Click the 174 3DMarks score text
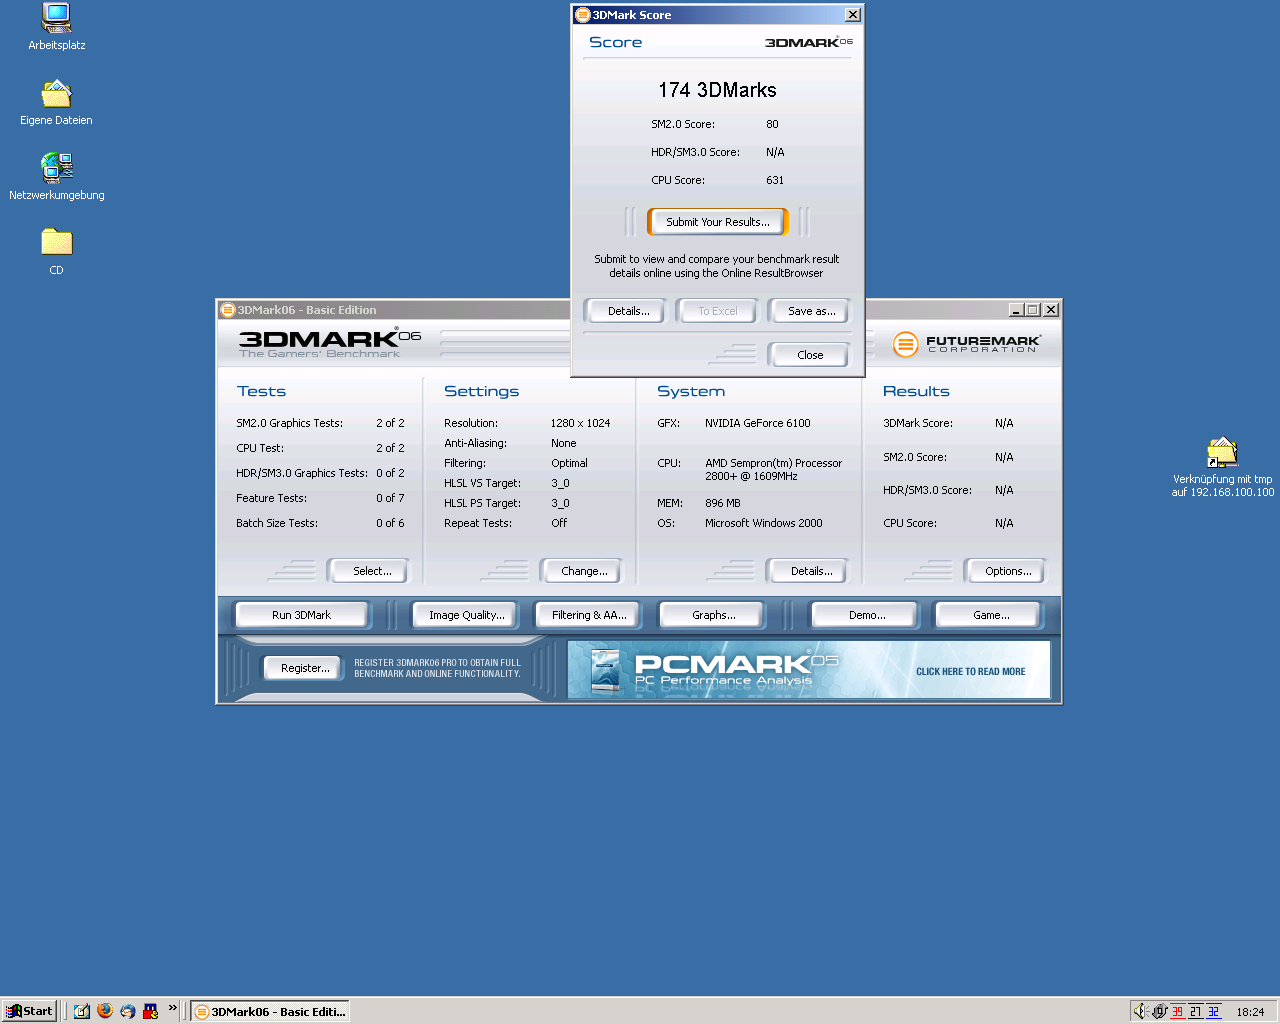1280x1024 pixels. pyautogui.click(x=717, y=90)
